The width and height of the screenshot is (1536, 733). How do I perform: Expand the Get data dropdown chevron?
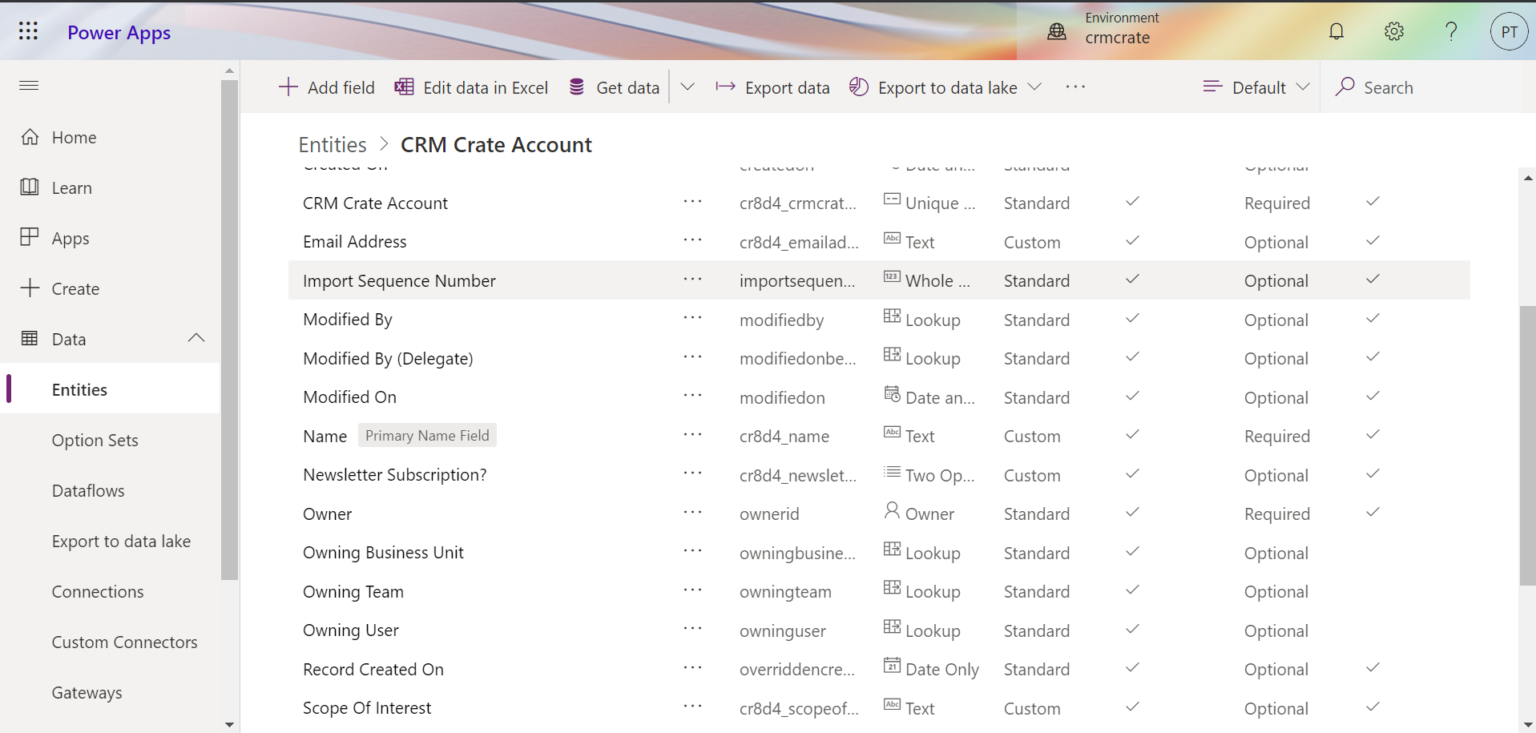tap(687, 87)
